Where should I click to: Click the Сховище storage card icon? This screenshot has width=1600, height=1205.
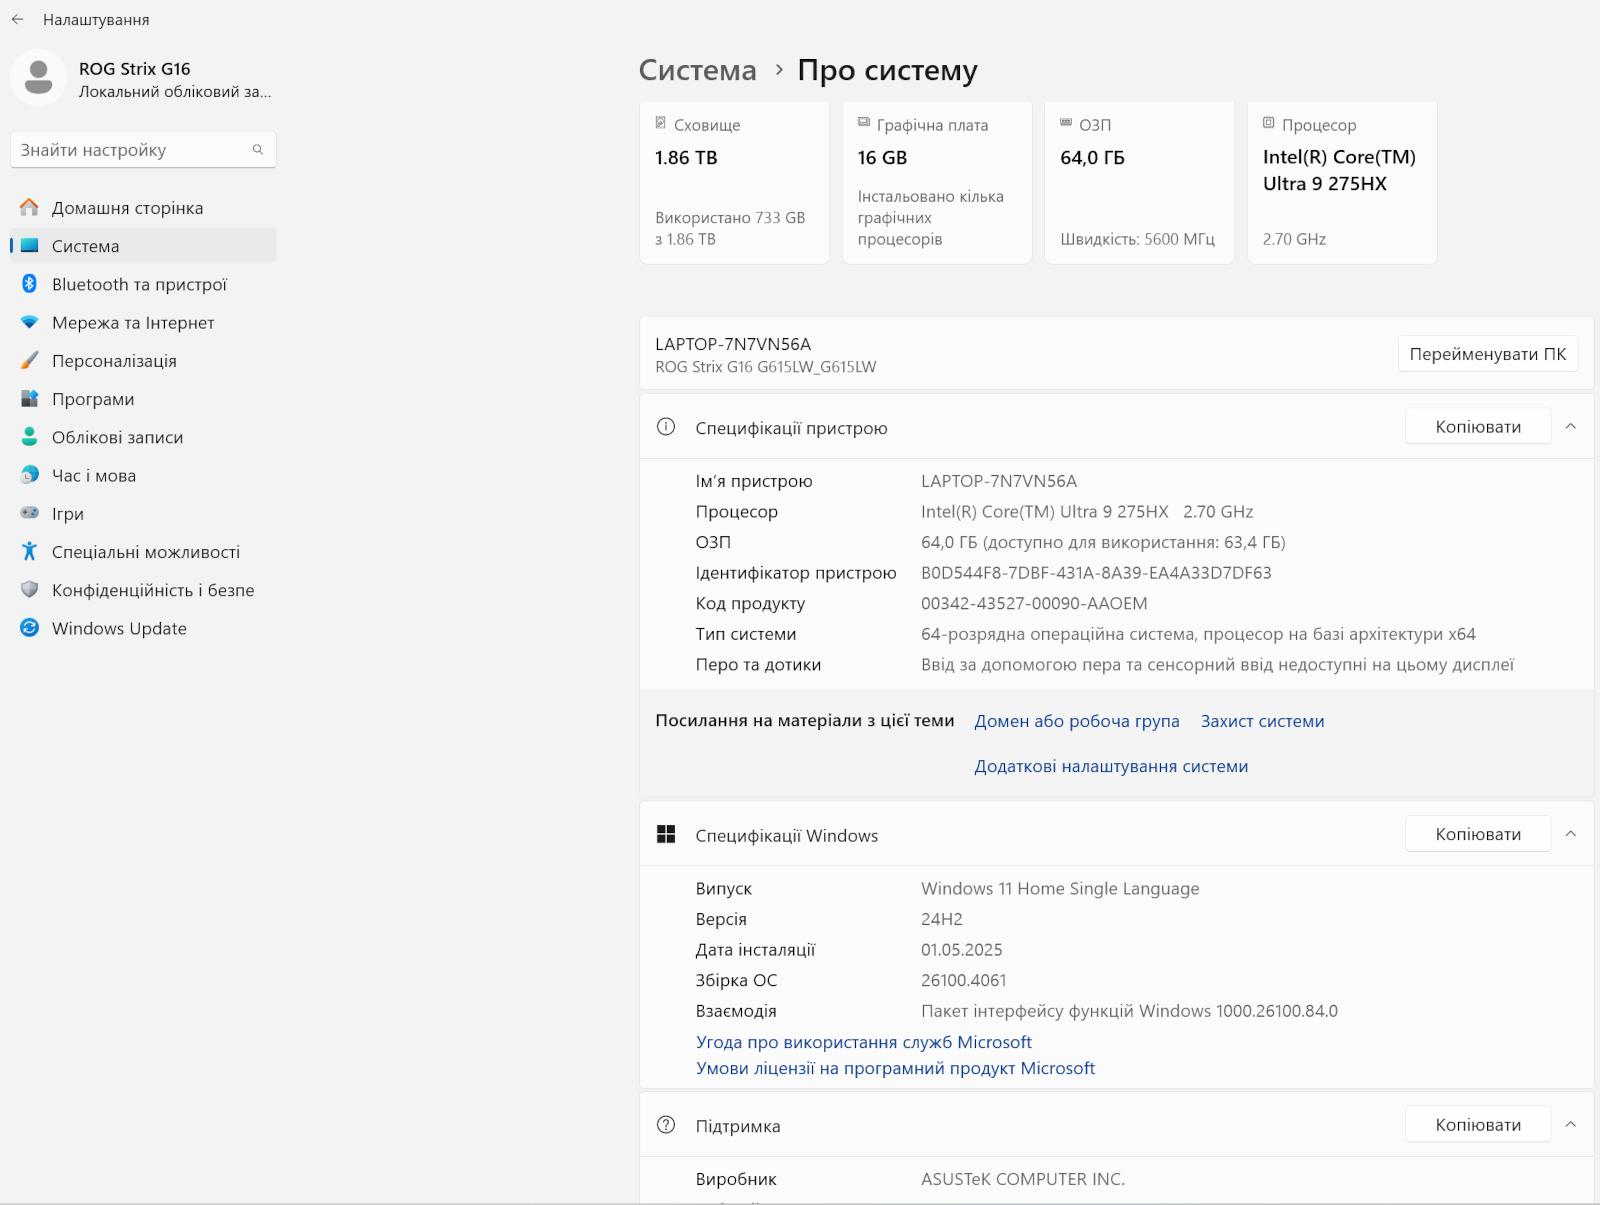point(660,123)
